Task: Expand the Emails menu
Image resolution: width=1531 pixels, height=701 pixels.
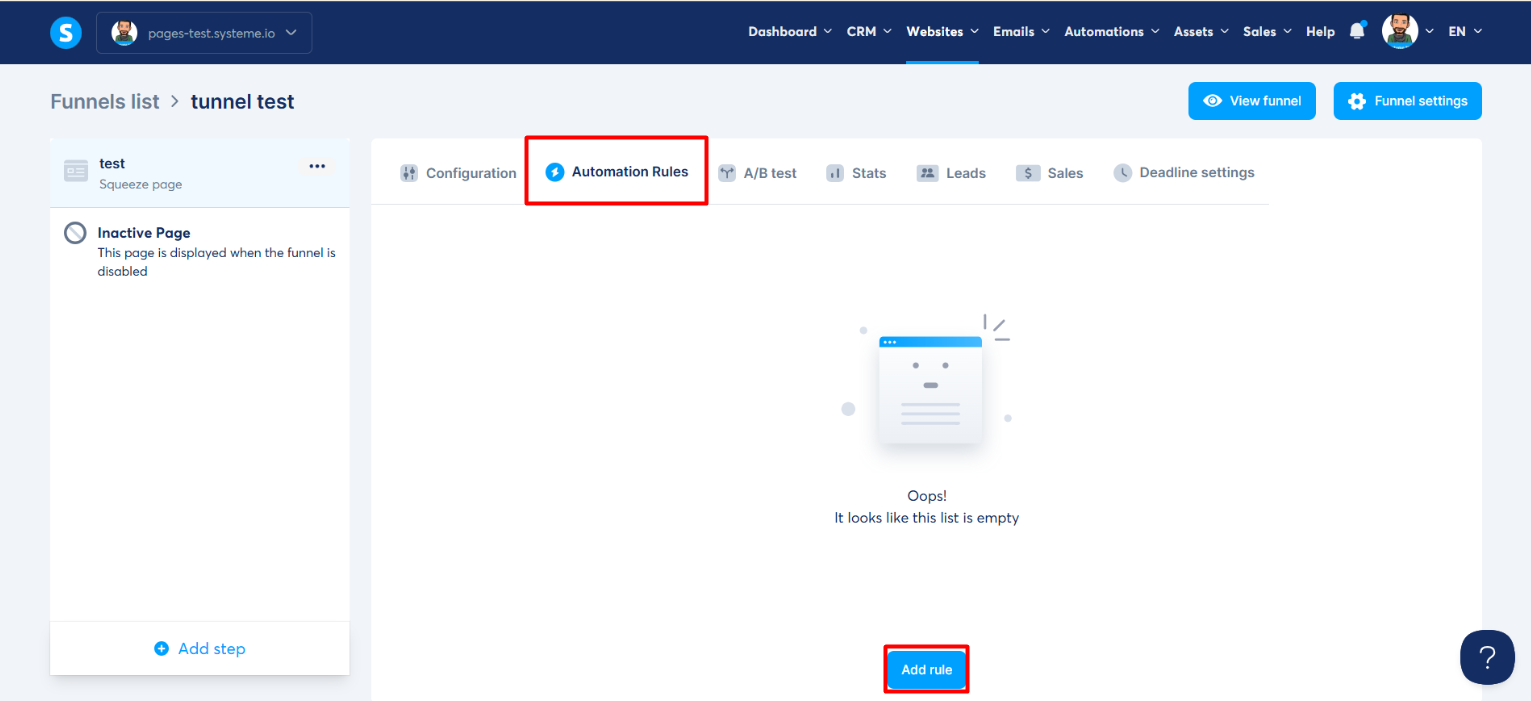Action: click(x=1021, y=32)
